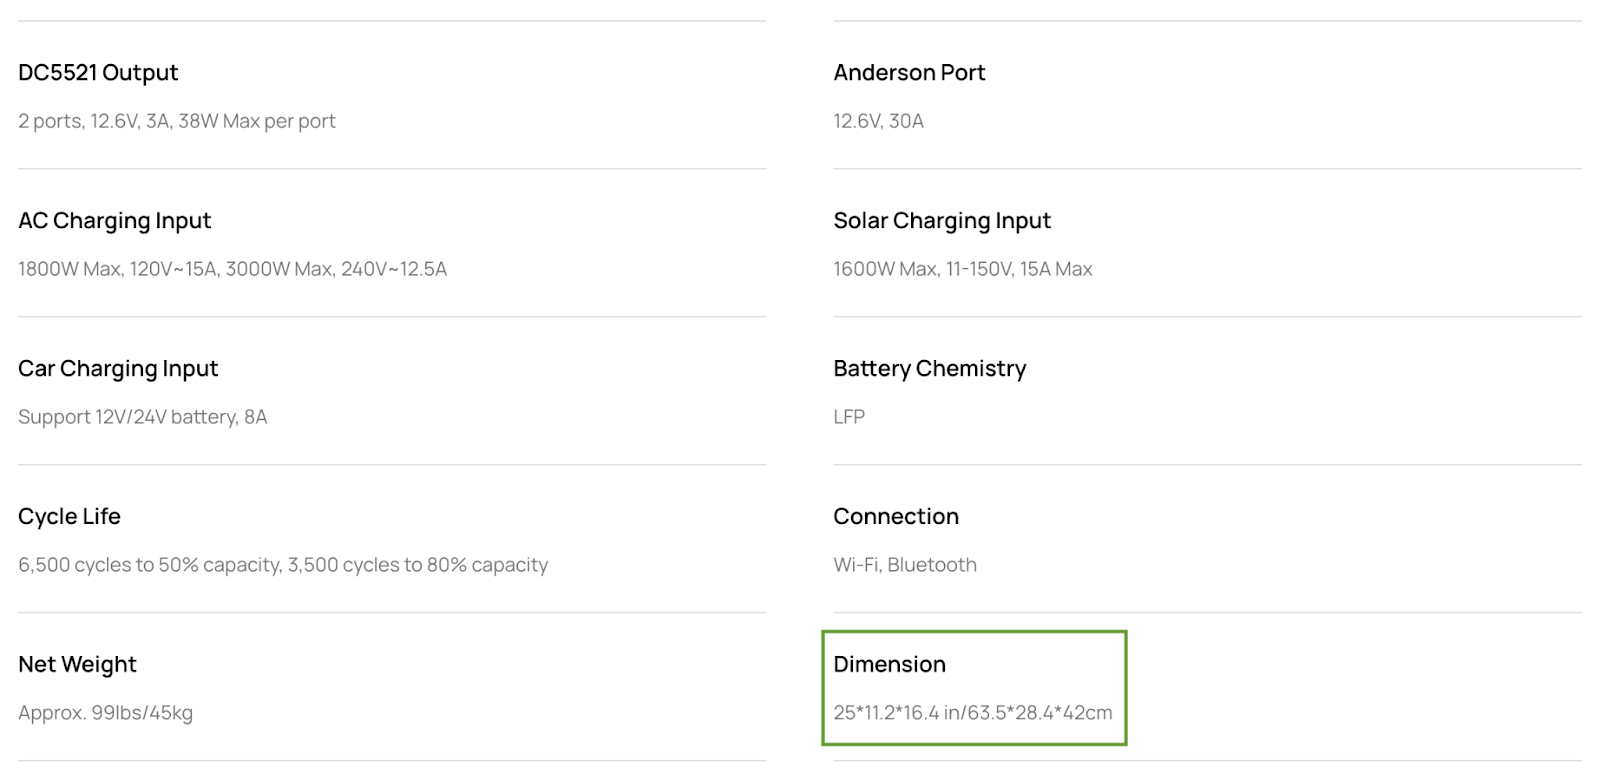Click 1800W Max AC charging value

point(232,269)
